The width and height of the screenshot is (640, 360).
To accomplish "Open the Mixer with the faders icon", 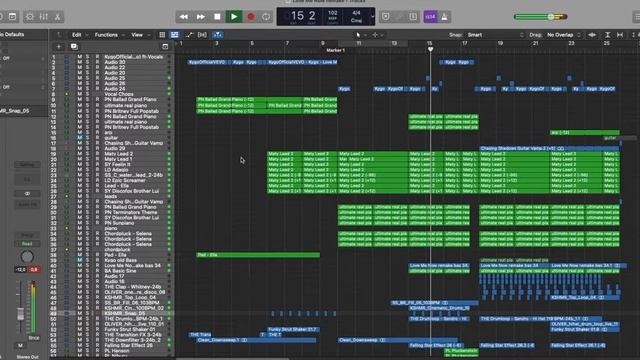I will coord(44,17).
